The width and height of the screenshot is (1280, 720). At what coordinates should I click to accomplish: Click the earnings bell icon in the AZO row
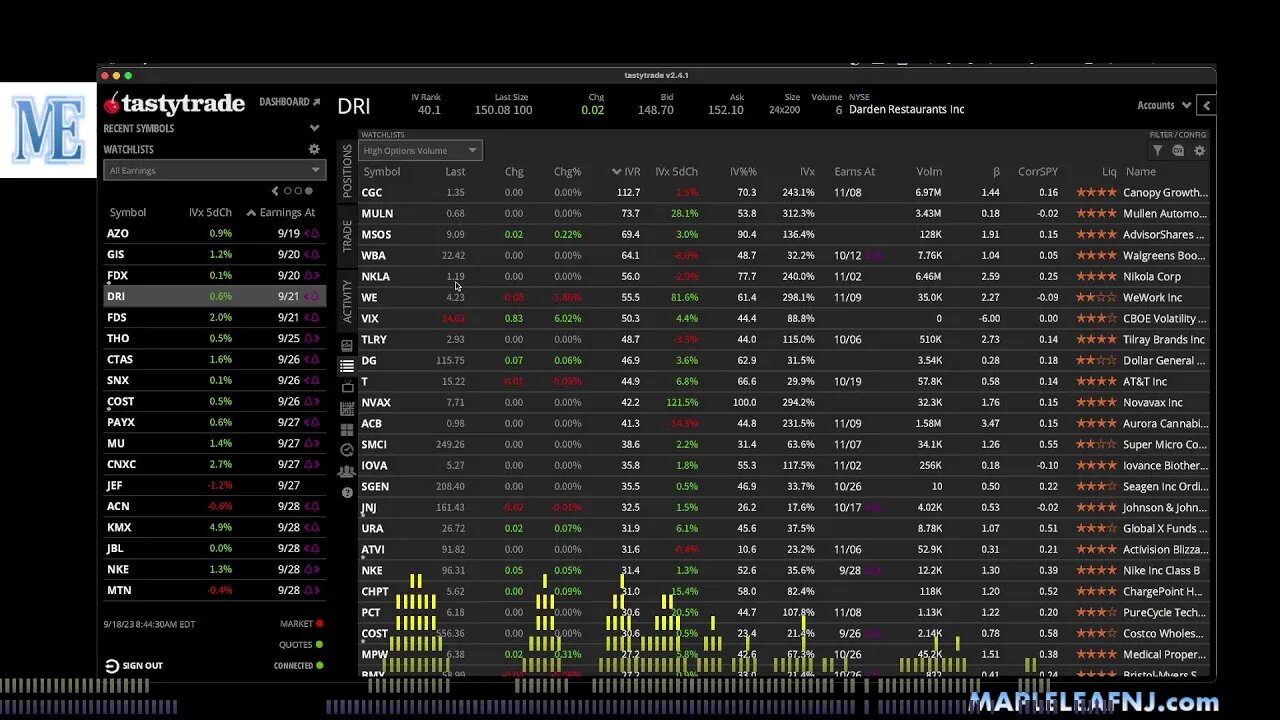coord(312,233)
